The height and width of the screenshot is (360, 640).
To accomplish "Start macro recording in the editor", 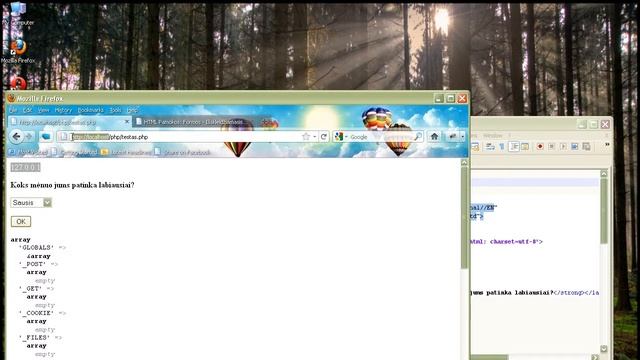I will pyautogui.click(x=540, y=146).
